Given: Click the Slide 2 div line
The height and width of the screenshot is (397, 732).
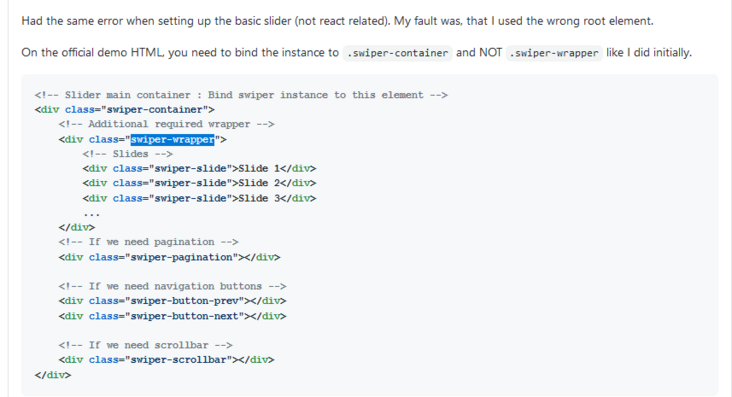Looking at the screenshot, I should (199, 183).
